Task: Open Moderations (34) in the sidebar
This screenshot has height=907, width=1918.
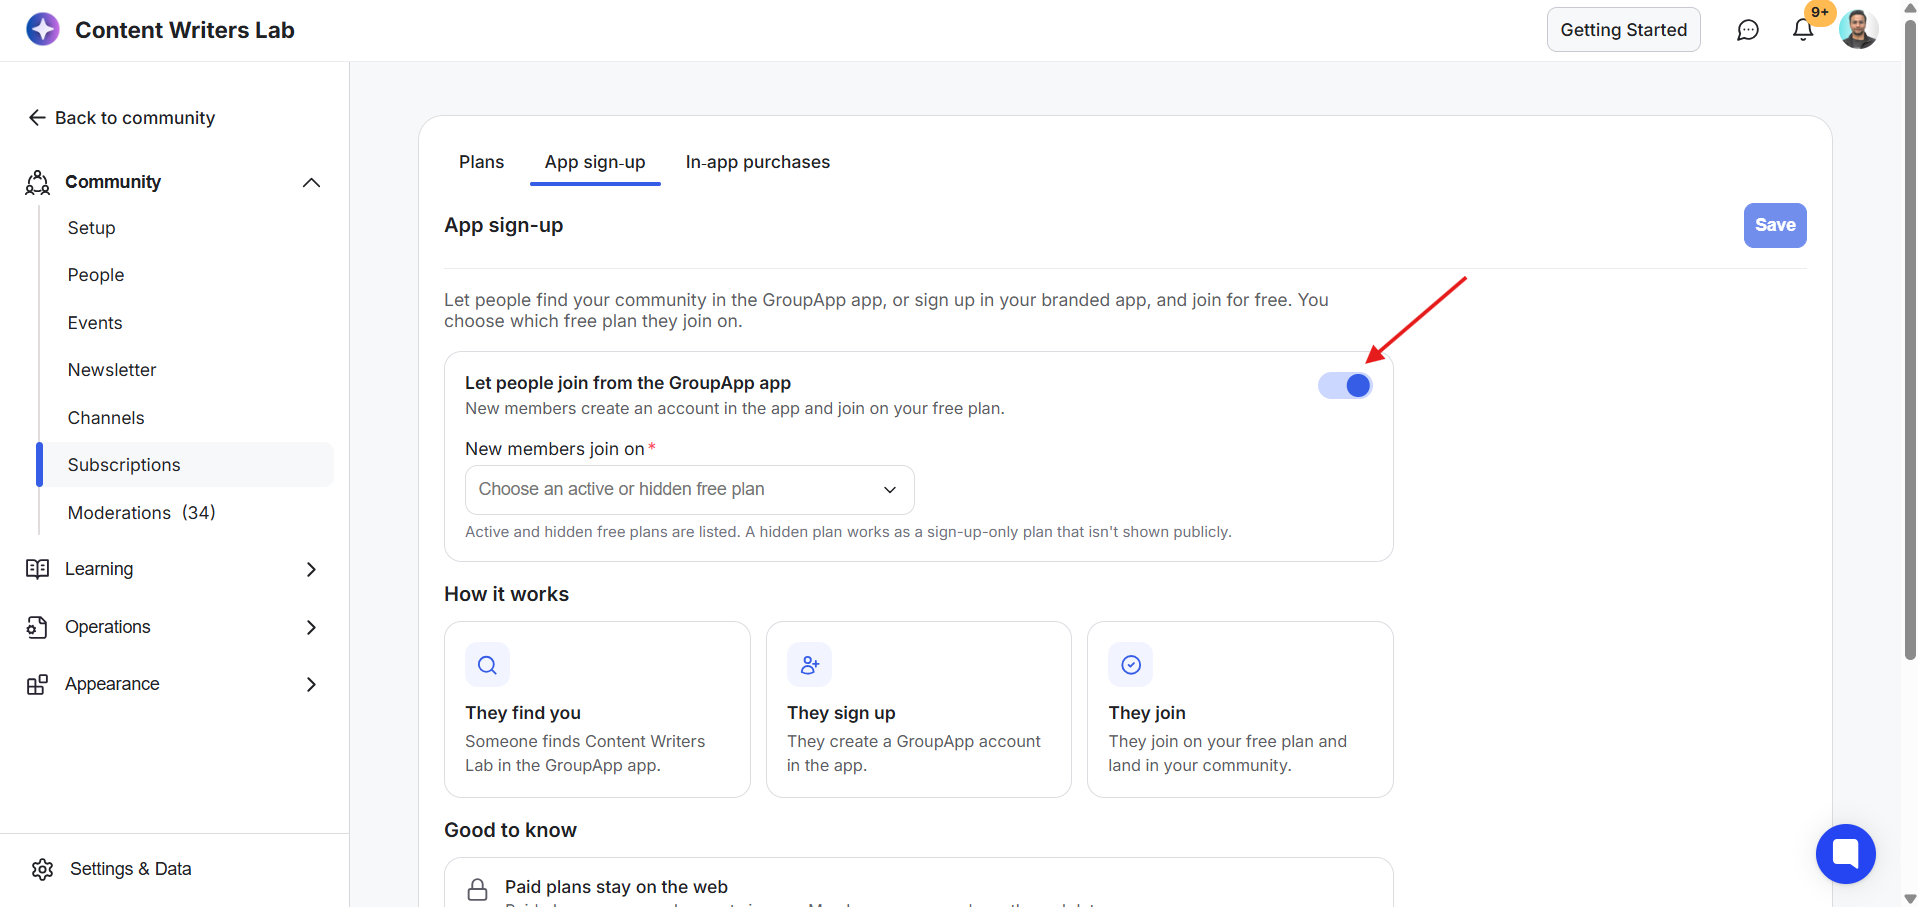Action: coord(142,513)
